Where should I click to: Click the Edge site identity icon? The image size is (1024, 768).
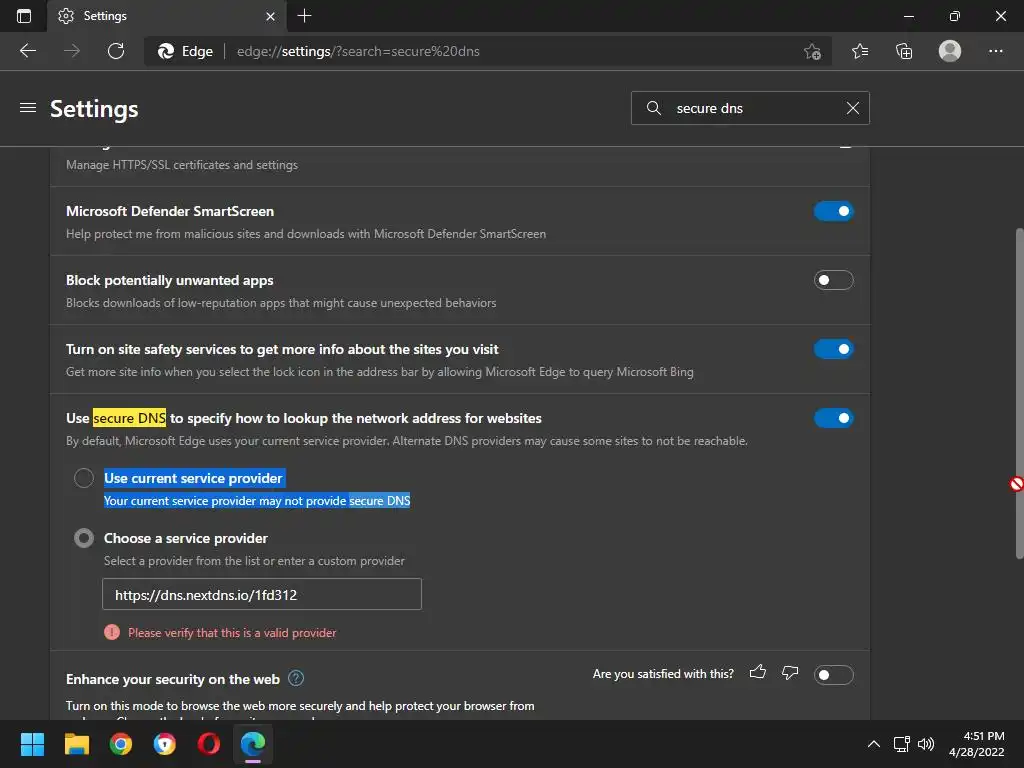pyautogui.click(x=166, y=51)
